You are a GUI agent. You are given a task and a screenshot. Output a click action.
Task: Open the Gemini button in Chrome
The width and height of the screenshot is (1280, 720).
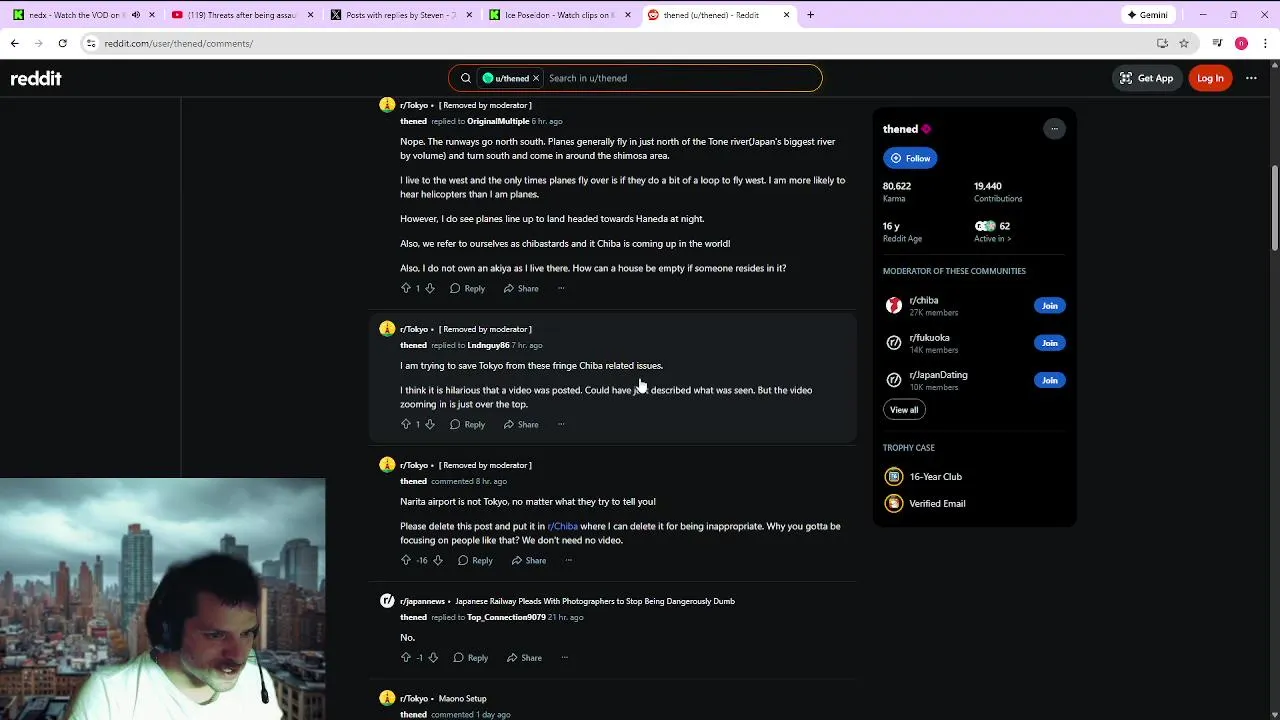pyautogui.click(x=1147, y=15)
